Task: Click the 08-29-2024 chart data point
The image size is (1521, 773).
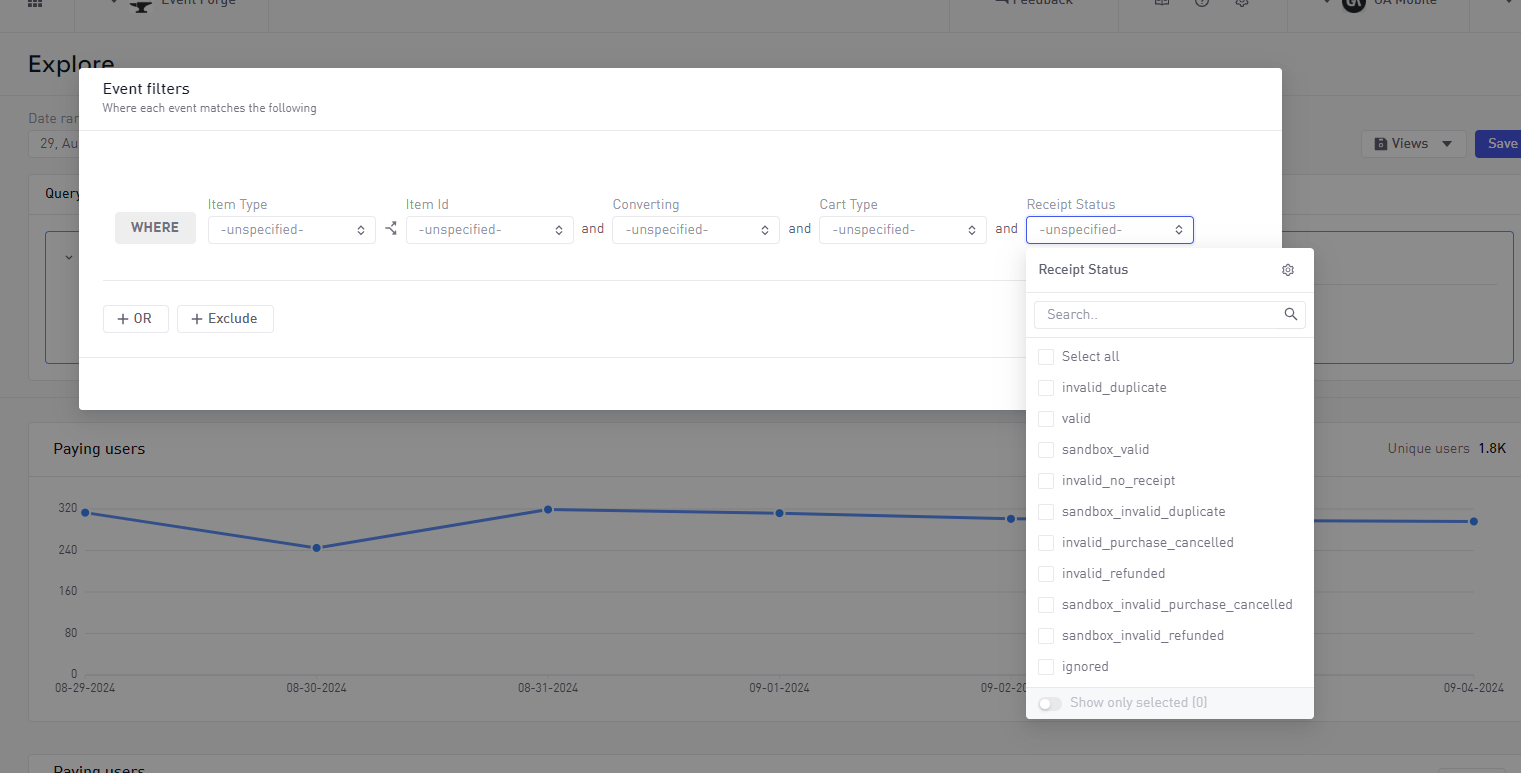Action: point(85,513)
